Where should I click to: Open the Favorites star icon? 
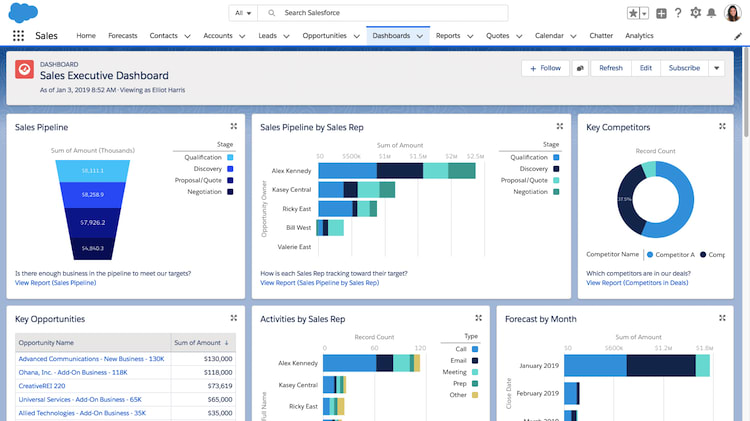(x=633, y=13)
